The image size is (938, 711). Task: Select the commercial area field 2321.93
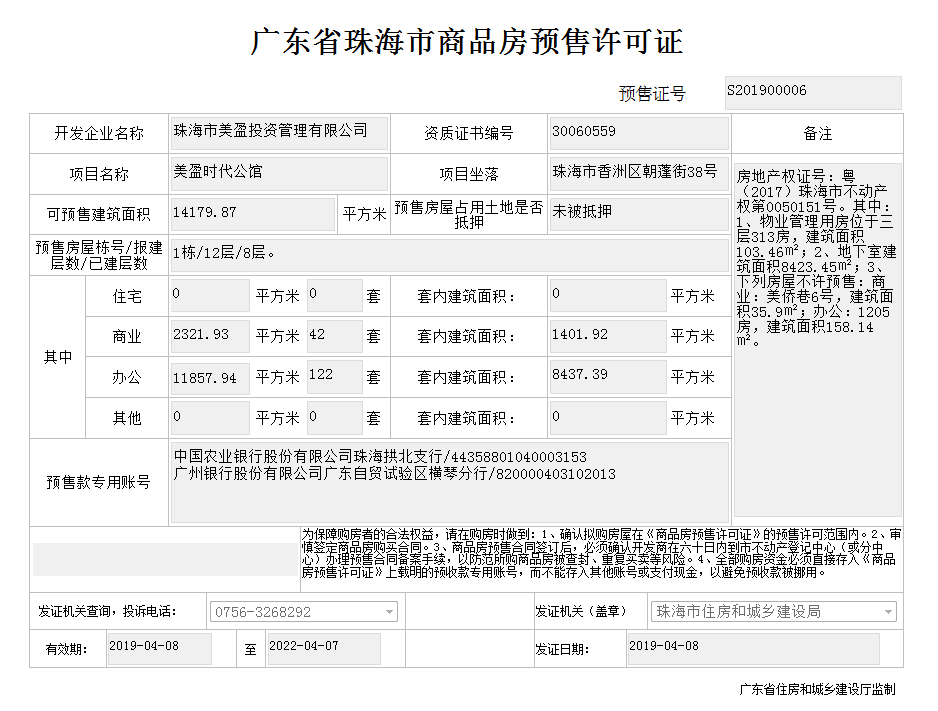pyautogui.click(x=210, y=337)
